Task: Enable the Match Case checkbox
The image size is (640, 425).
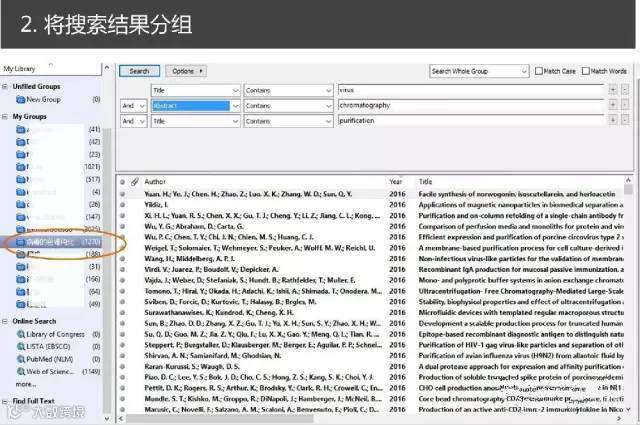Action: pyautogui.click(x=539, y=71)
